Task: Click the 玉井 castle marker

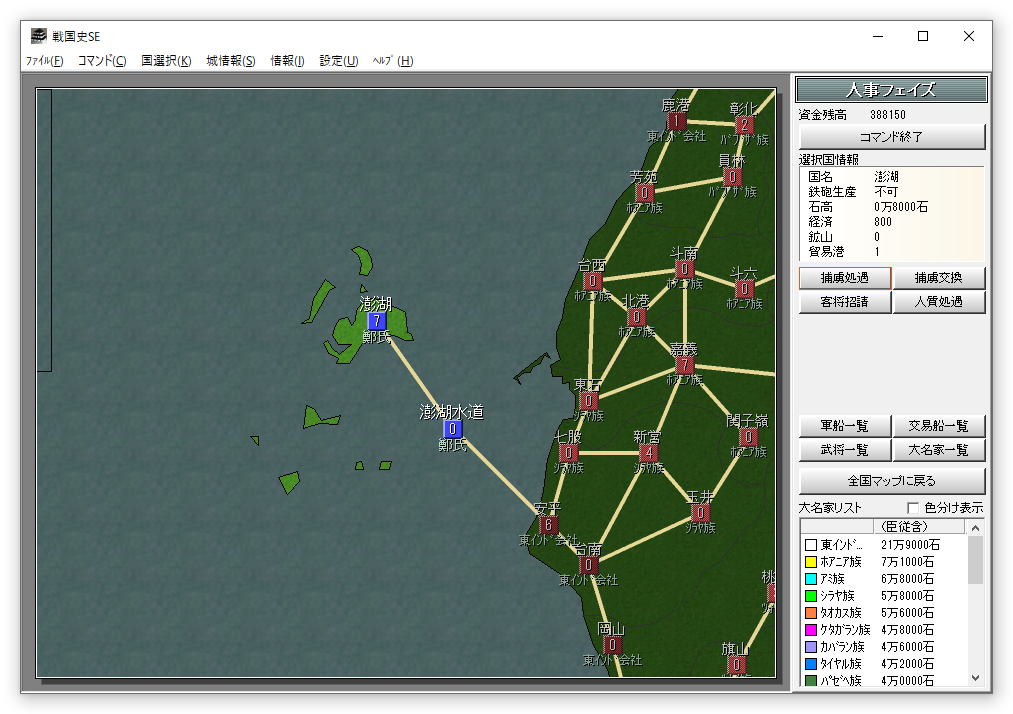Action: 700,513
